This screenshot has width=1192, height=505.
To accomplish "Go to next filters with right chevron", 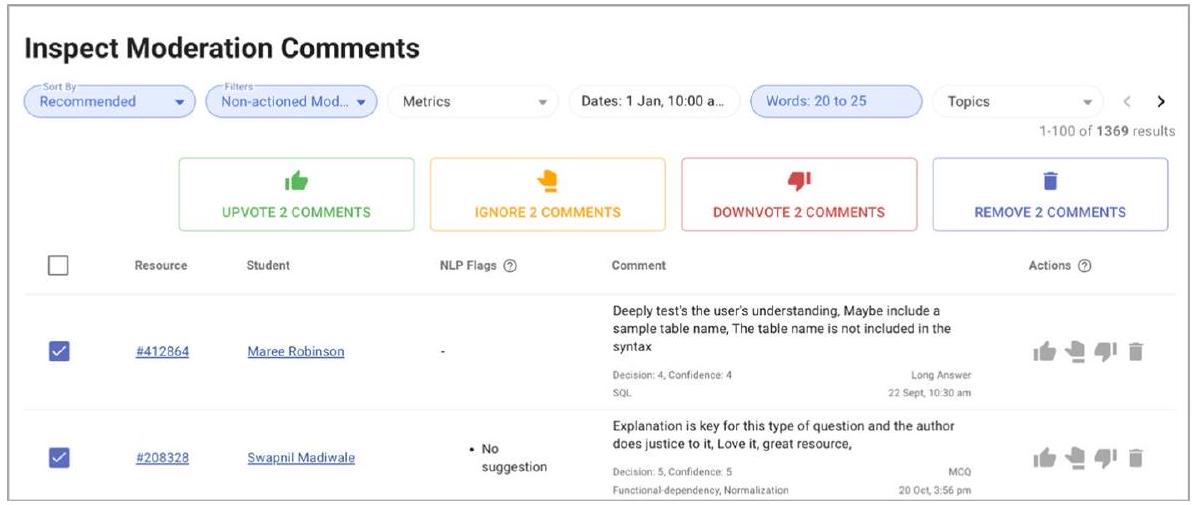I will 1160,102.
